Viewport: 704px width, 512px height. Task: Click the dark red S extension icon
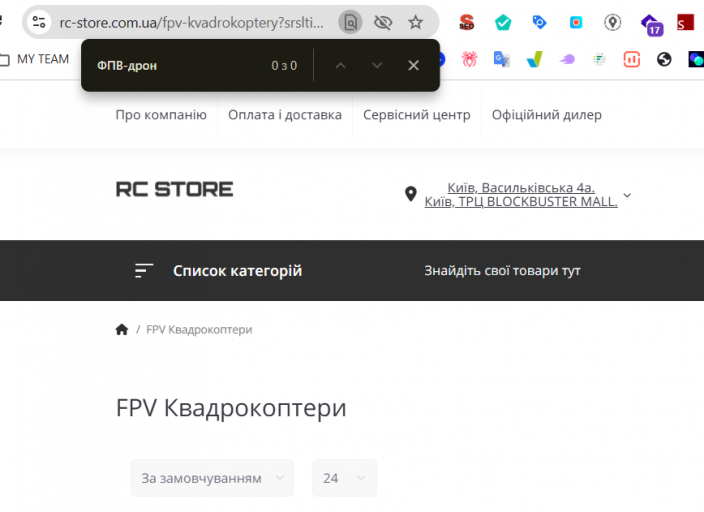point(685,22)
